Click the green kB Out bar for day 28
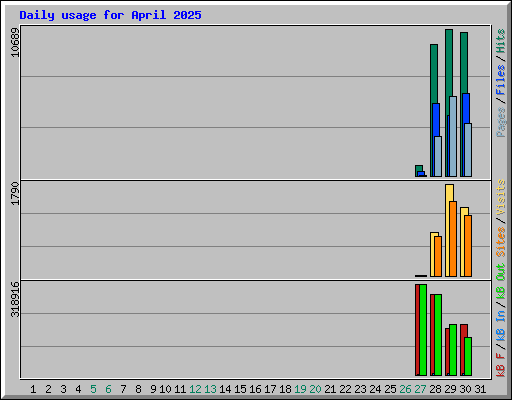Image resolution: width=512 pixels, height=400 pixels. (438, 335)
